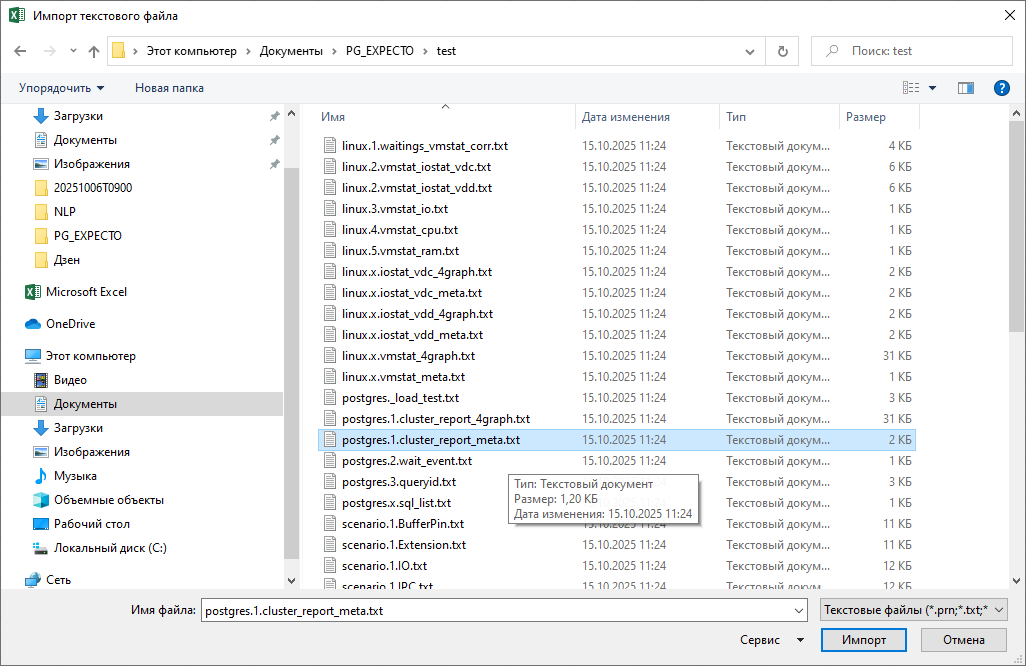
Task: Create Новая папка
Action: coord(169,88)
